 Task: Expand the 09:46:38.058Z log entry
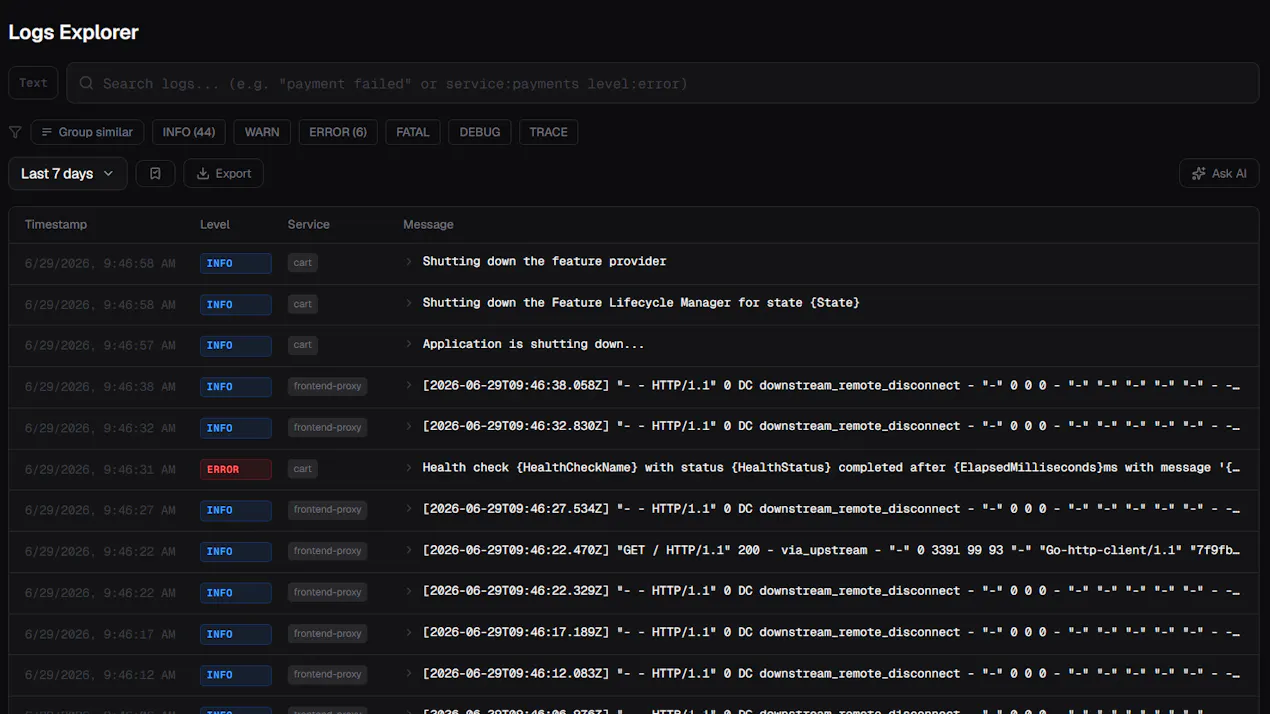coord(409,385)
